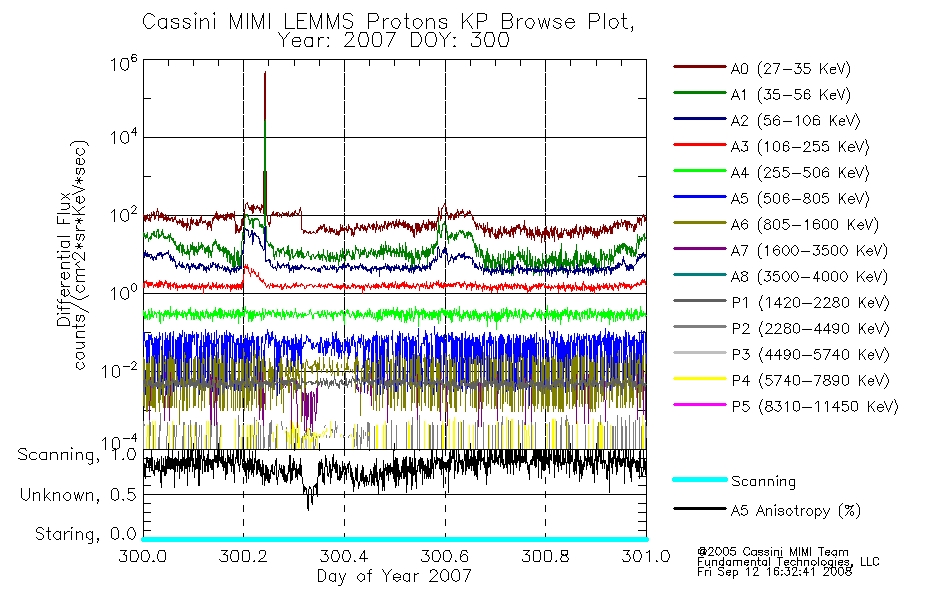Click the Staring, 0.0 axis label
This screenshot has width=950, height=600.
pyautogui.click(x=86, y=535)
